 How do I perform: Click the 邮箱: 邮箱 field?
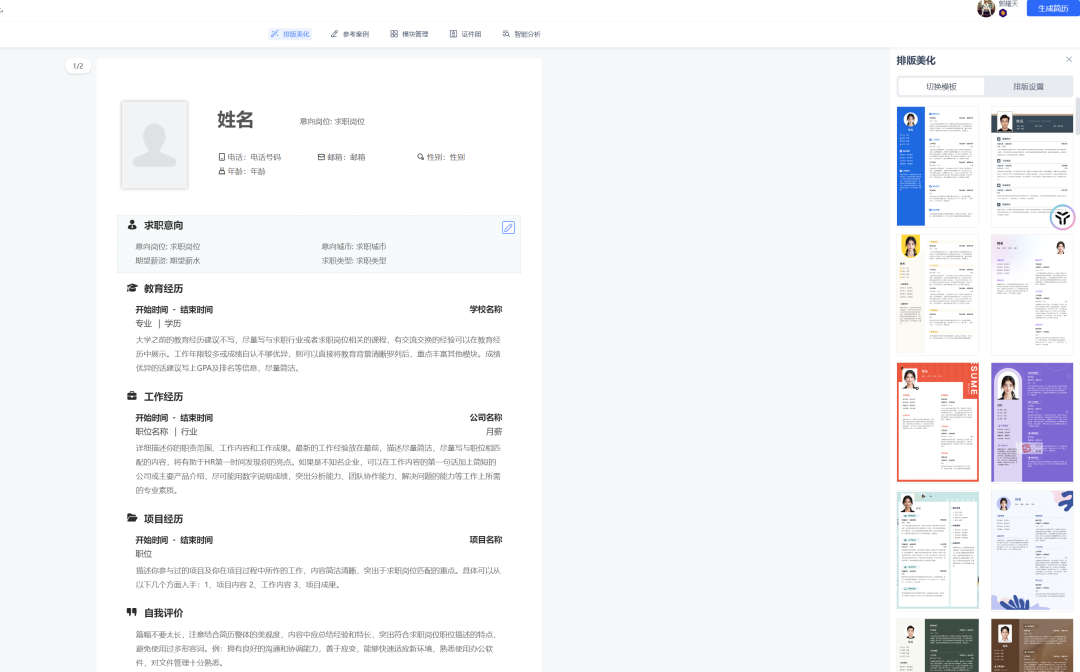pos(341,157)
